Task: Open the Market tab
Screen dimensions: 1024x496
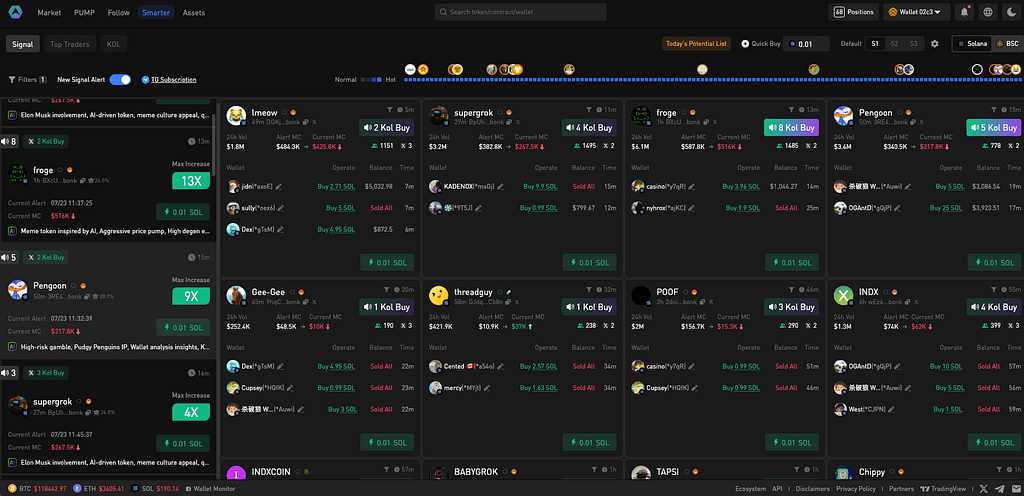Action: (50, 12)
